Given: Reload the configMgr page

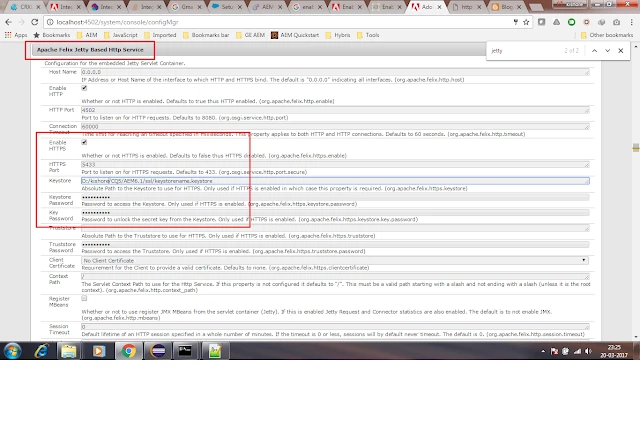Looking at the screenshot, I should [35, 22].
